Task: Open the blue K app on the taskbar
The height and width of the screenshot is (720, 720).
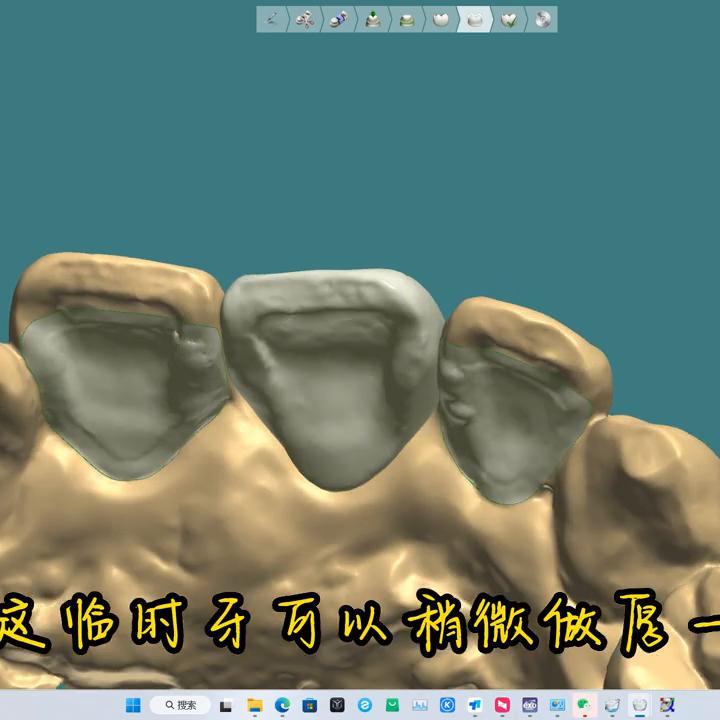Action: 447,704
